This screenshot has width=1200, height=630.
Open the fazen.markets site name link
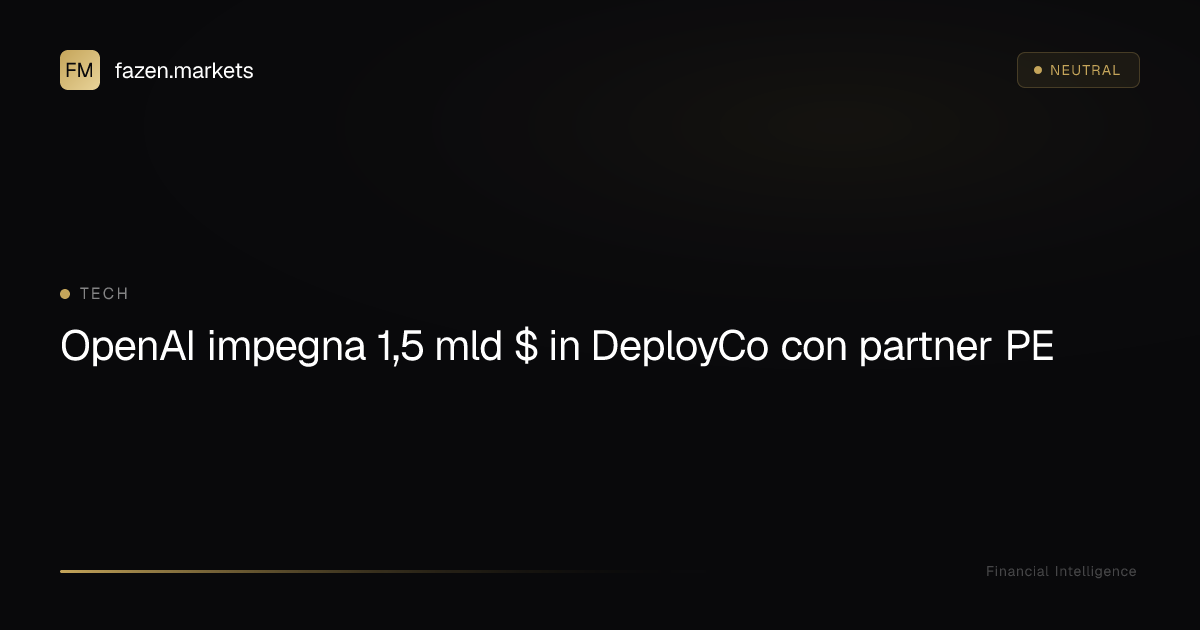(184, 70)
